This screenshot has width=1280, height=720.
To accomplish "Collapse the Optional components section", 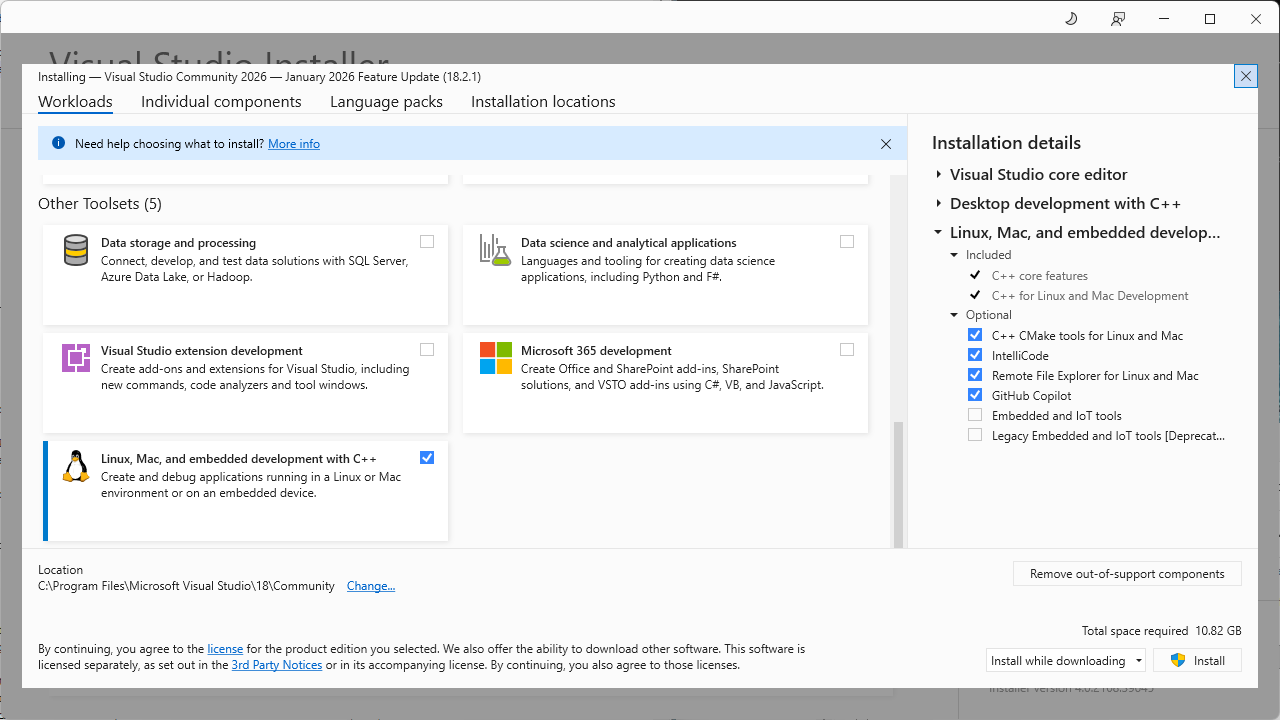I will 955,315.
